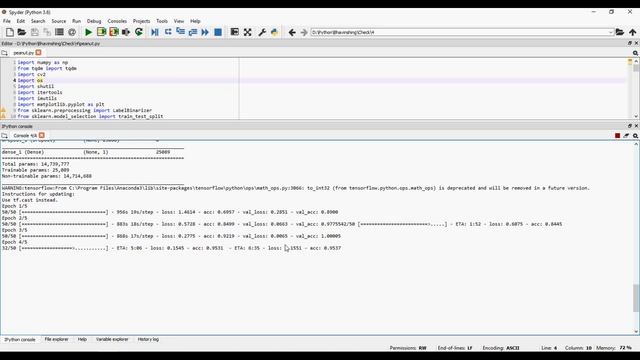
Task: Browse editor tabs icon beside peanut.py
Action: (x=4, y=53)
